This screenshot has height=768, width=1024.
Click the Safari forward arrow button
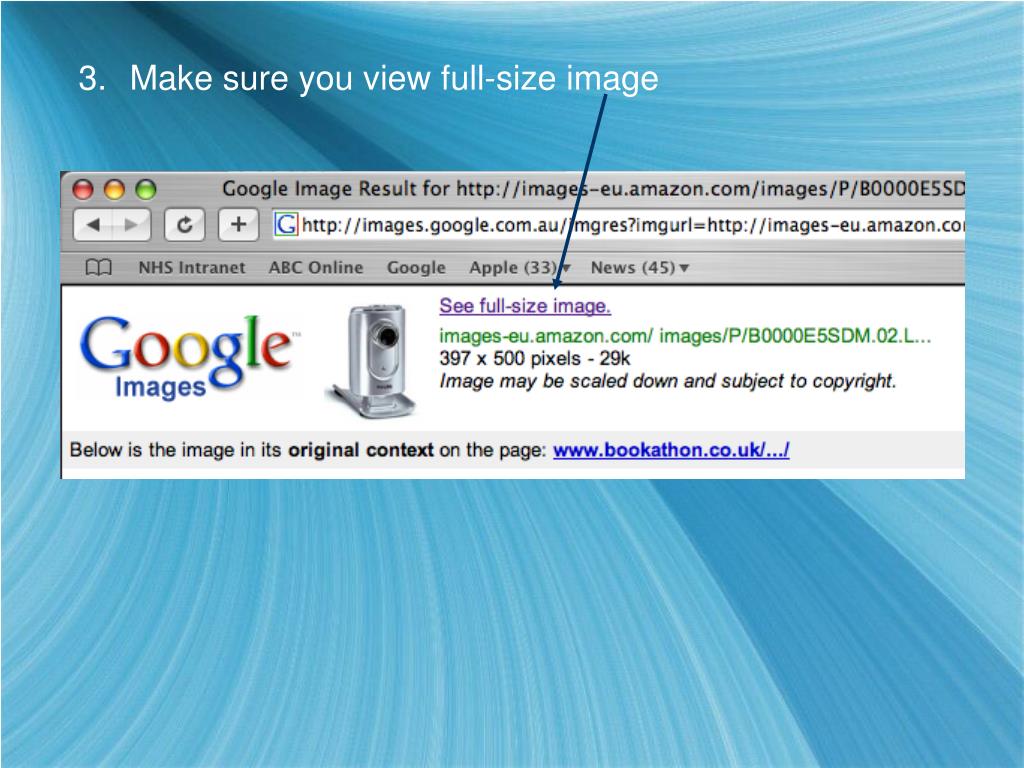[131, 225]
